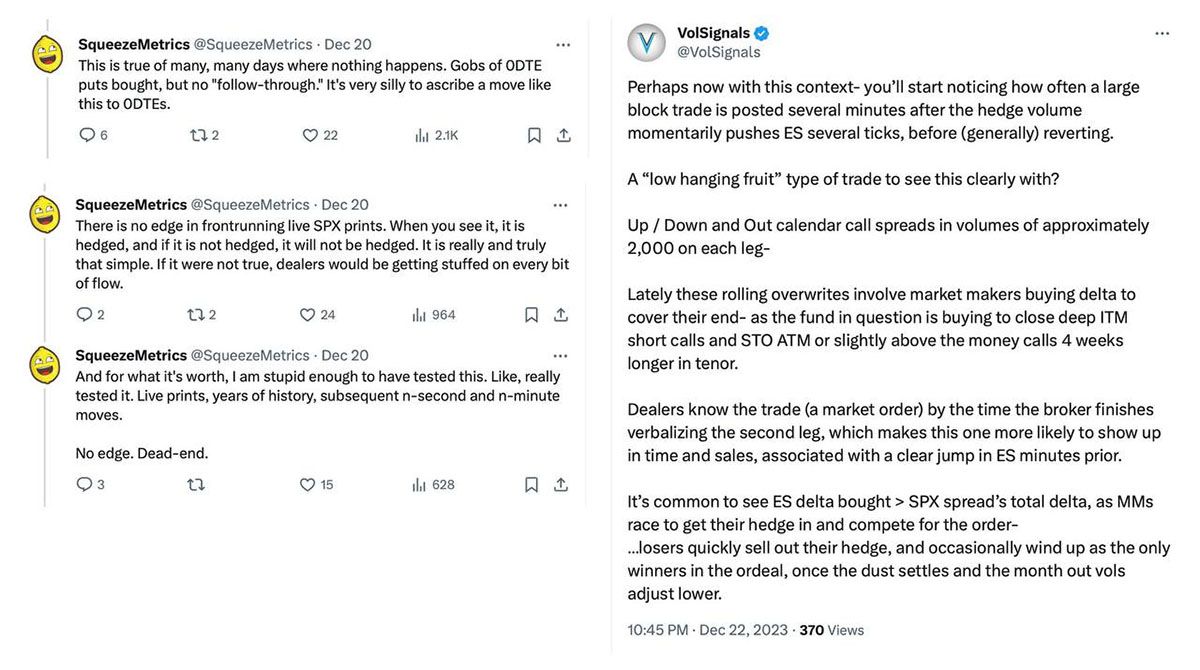
Task: Open more options menu on VolSignals tweet
Action: [1161, 33]
